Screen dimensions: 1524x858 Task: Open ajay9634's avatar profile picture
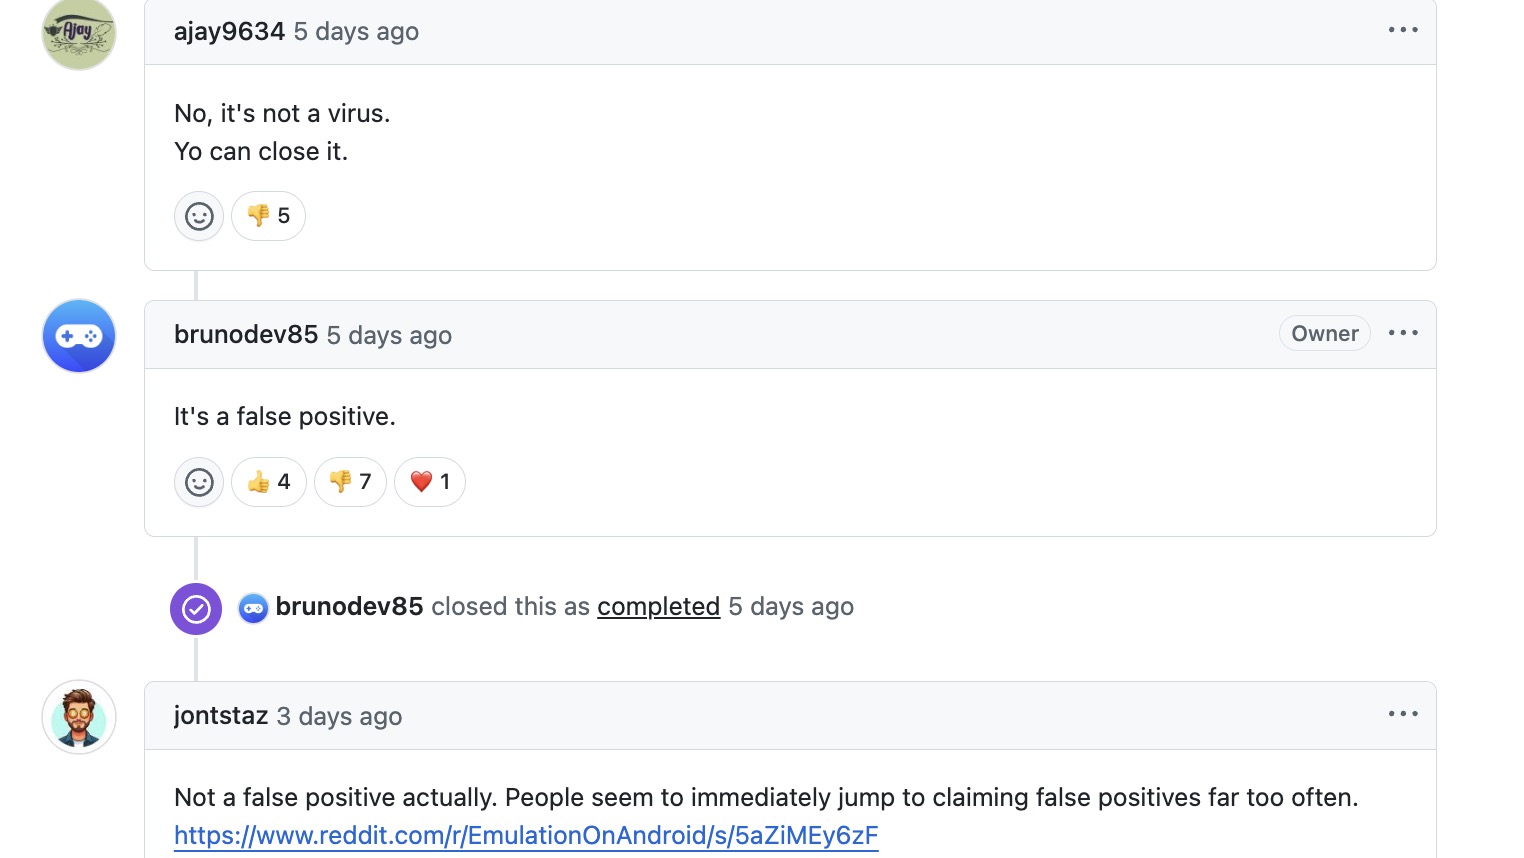[x=79, y=33]
